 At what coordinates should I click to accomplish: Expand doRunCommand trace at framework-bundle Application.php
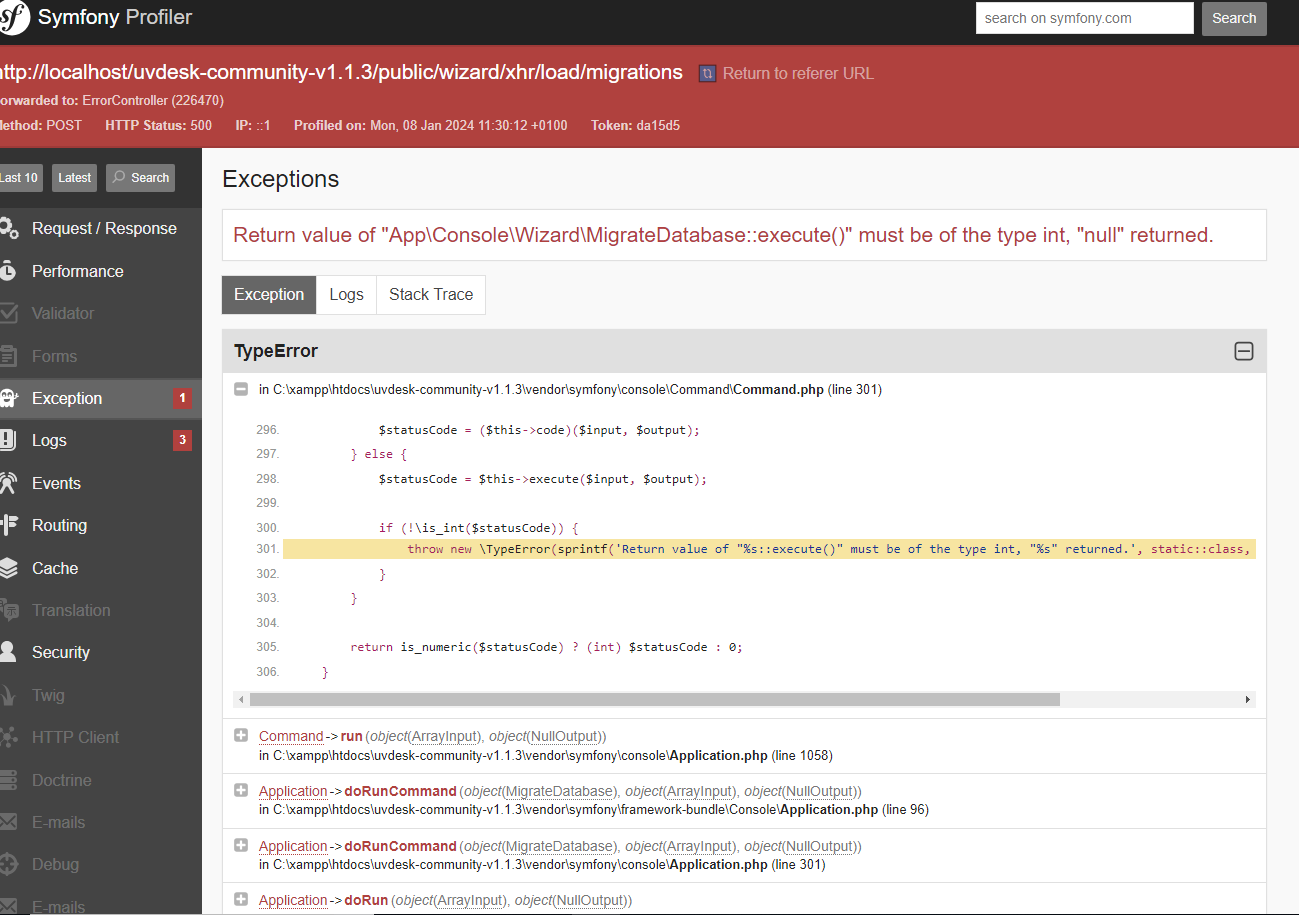pyautogui.click(x=241, y=791)
